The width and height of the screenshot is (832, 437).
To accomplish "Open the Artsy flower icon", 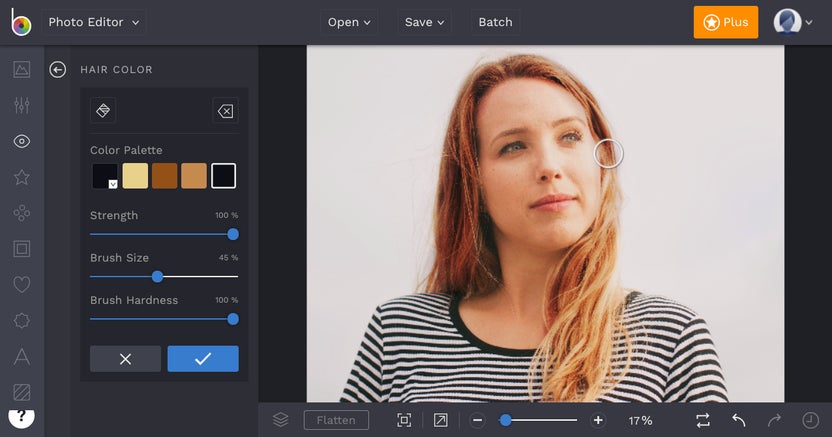I will [x=22, y=213].
